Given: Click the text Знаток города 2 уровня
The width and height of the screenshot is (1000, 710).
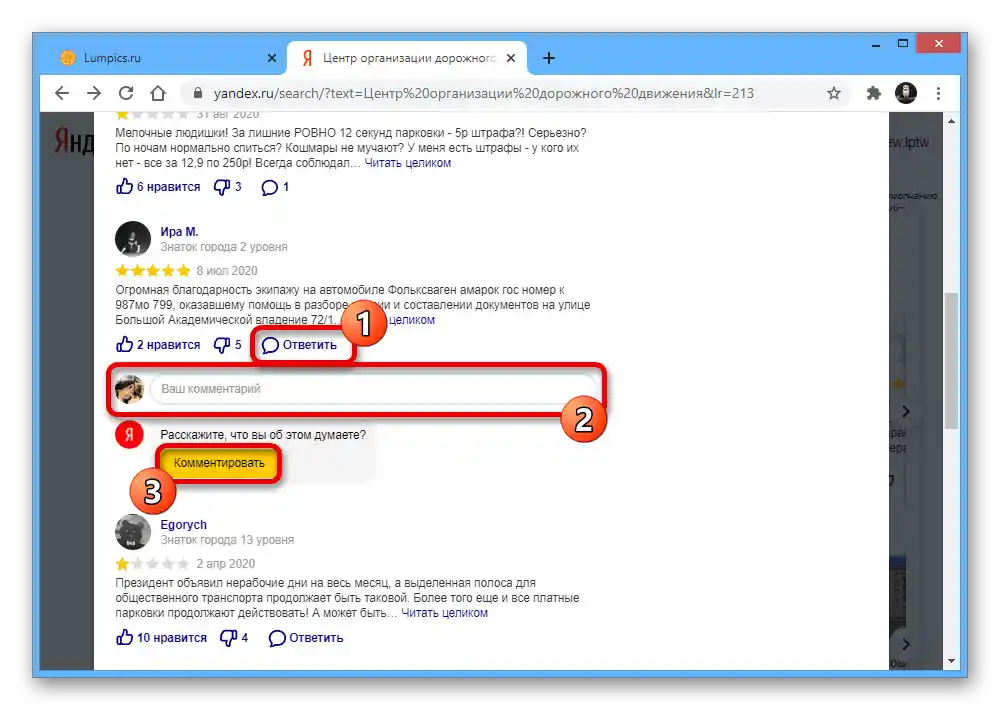Looking at the screenshot, I should (x=224, y=247).
